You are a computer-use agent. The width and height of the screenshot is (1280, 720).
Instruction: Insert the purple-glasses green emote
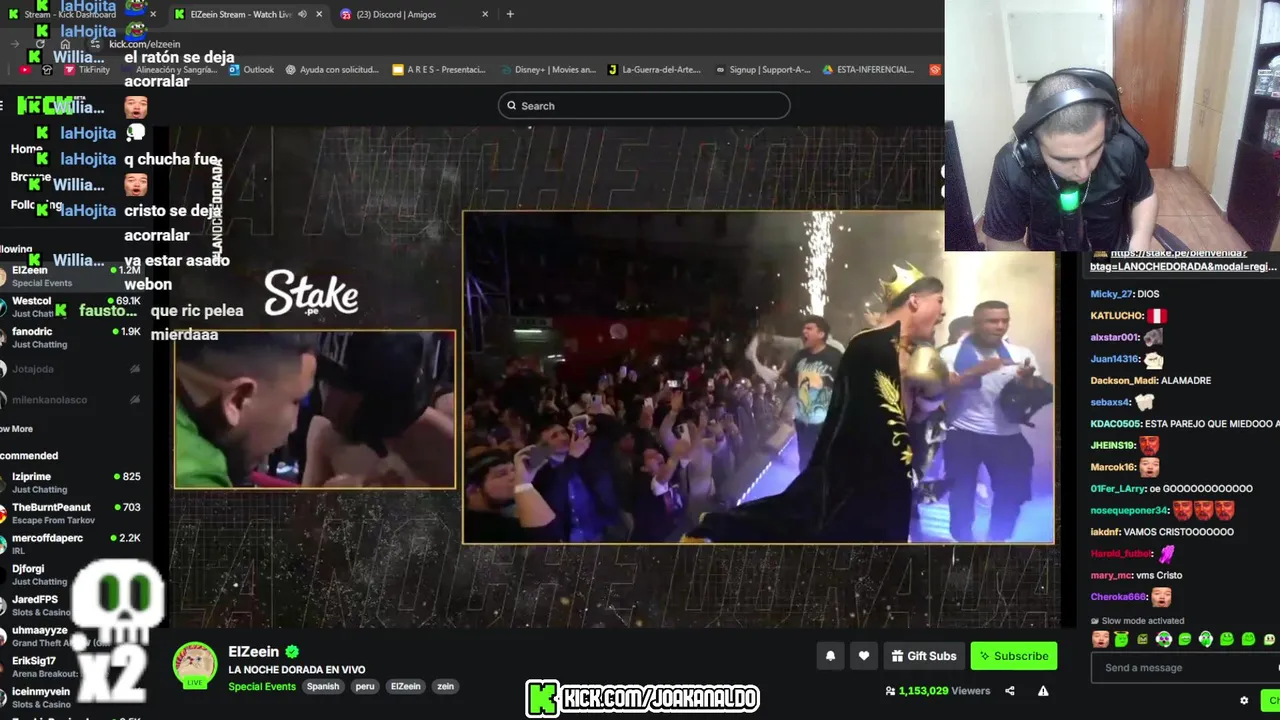pyautogui.click(x=1164, y=639)
